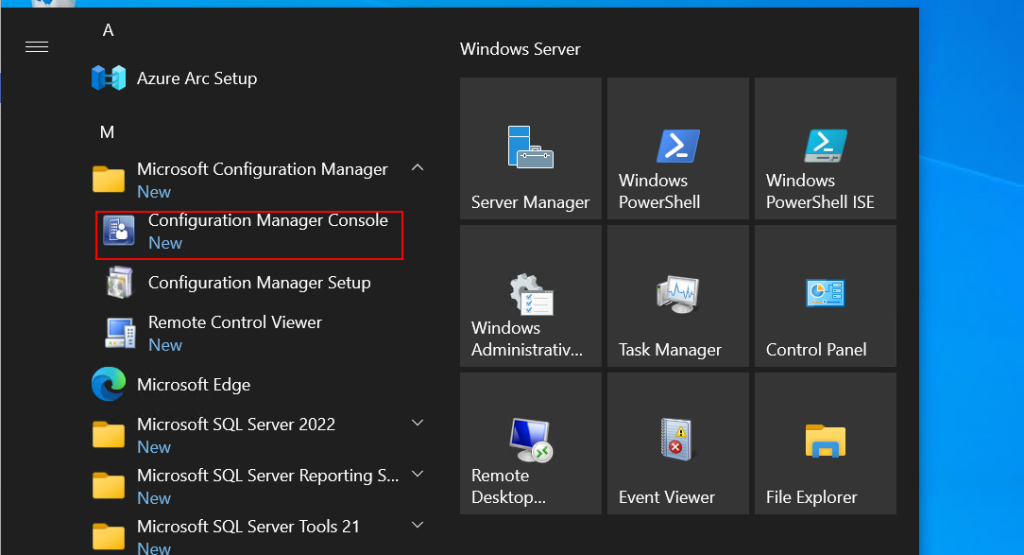Viewport: 1024px width, 555px height.
Task: Open the Control Panel tile
Action: point(825,295)
